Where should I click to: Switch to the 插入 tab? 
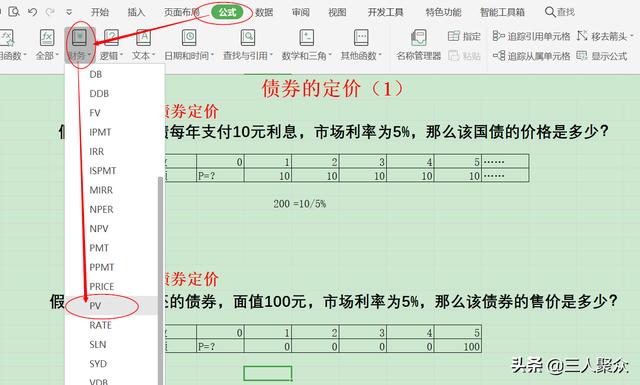[x=136, y=12]
